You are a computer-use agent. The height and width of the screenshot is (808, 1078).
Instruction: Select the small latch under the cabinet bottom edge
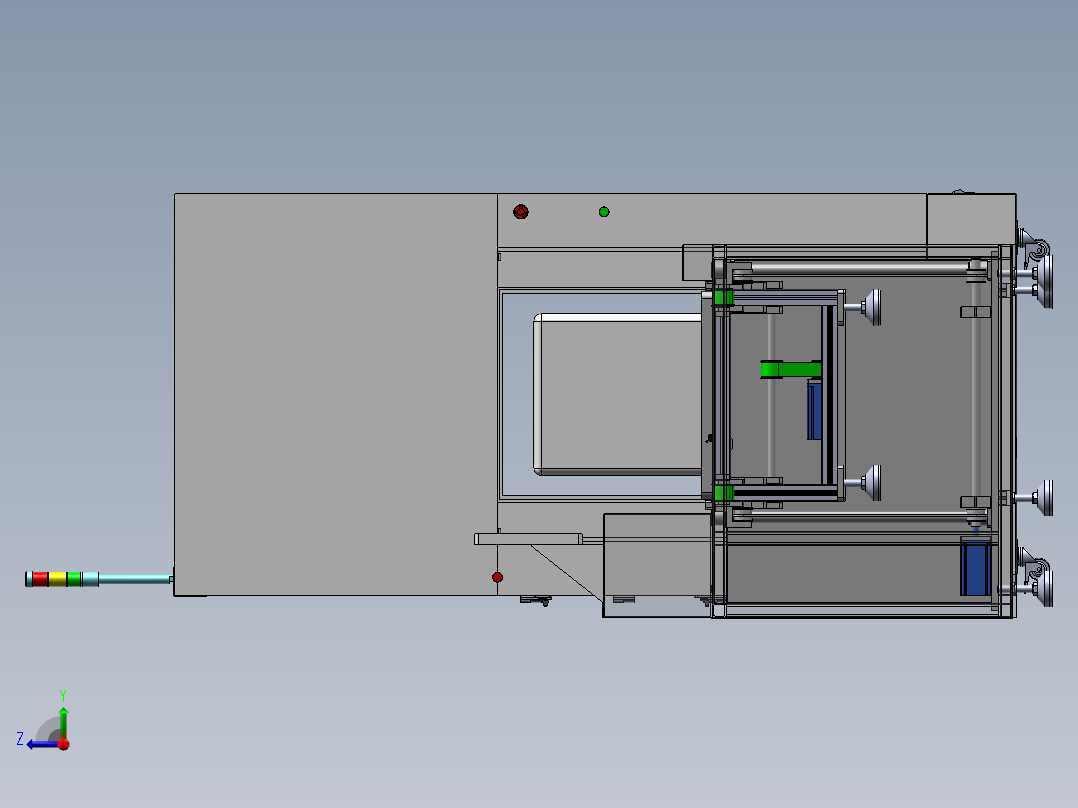click(536, 600)
